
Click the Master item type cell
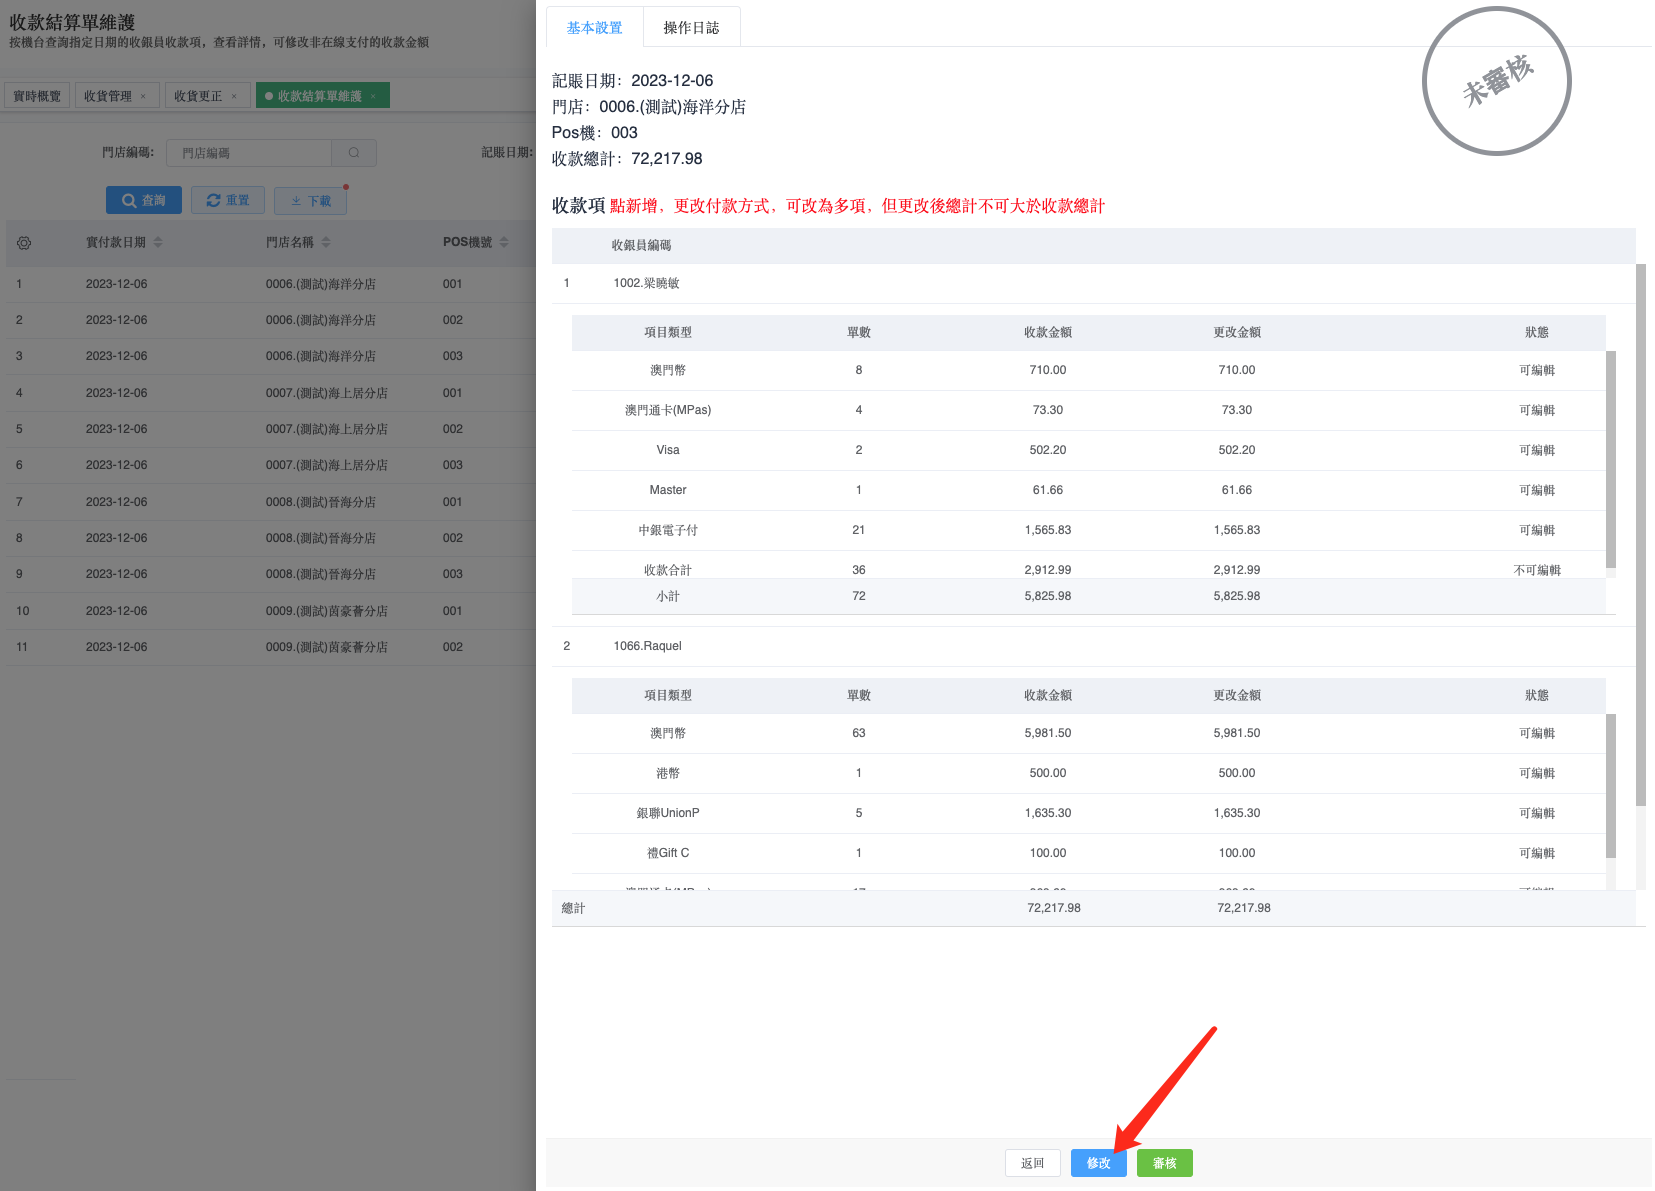pyautogui.click(x=668, y=490)
